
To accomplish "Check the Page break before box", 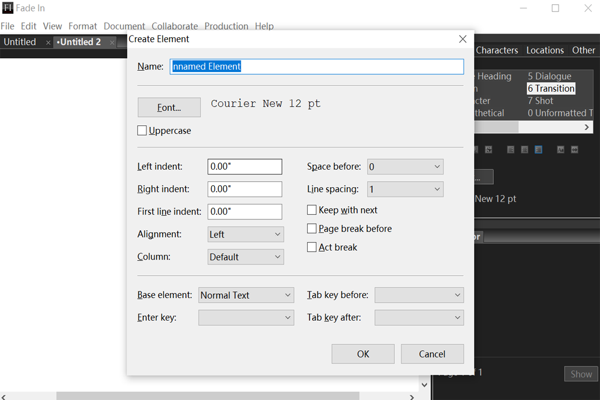I will (x=312, y=229).
